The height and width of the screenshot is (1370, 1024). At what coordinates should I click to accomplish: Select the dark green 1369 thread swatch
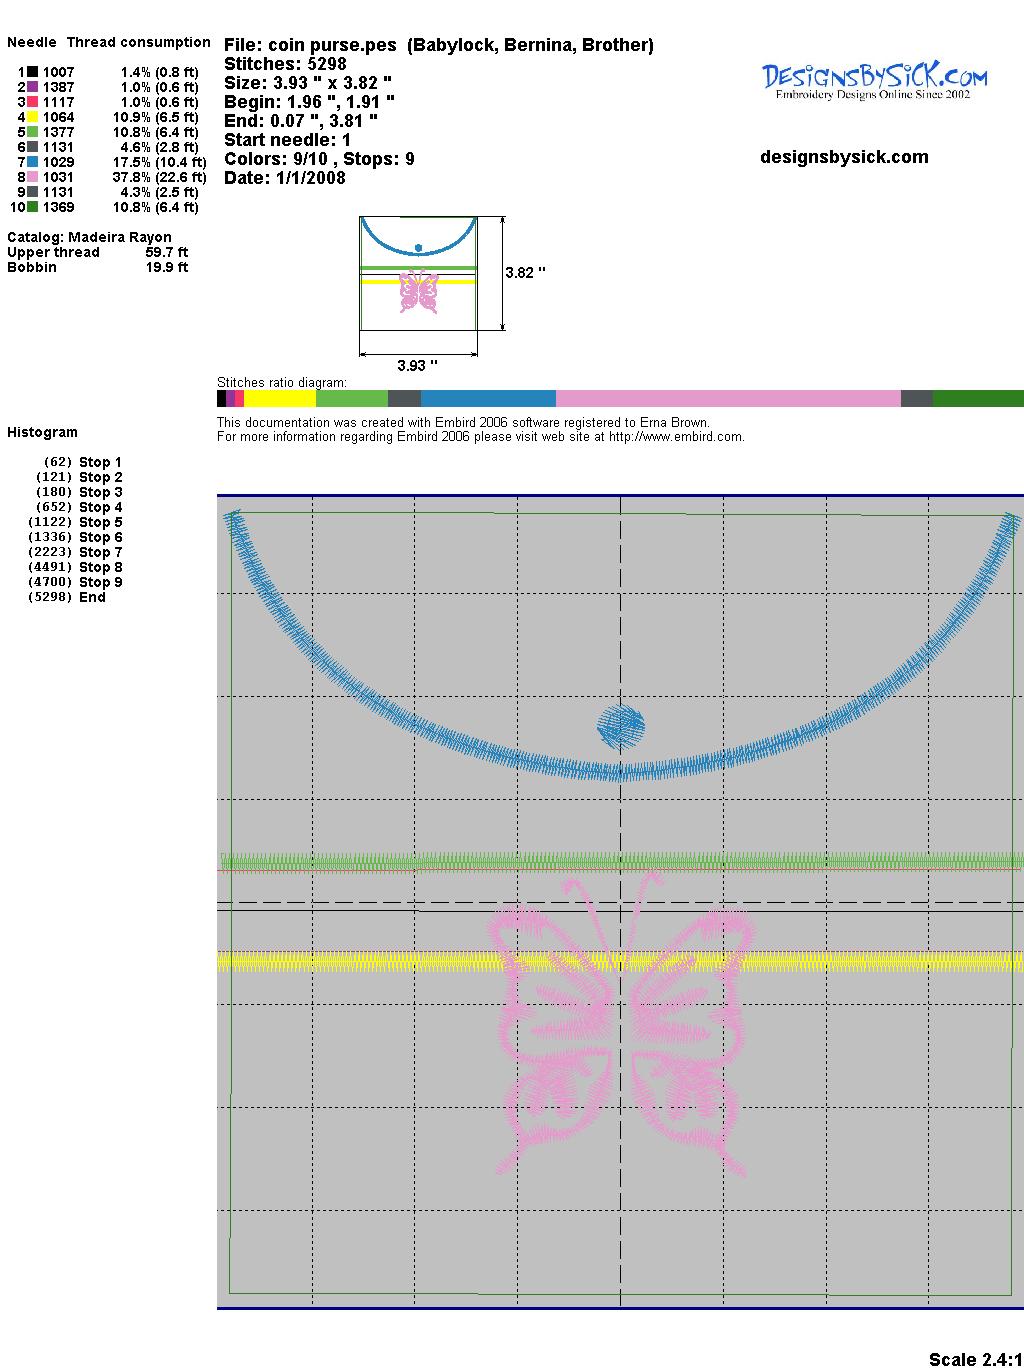click(33, 207)
